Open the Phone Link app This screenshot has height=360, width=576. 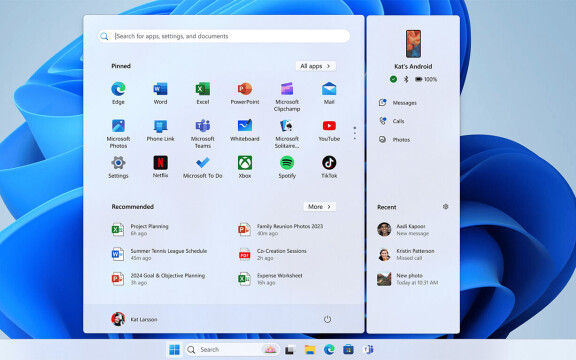pyautogui.click(x=161, y=130)
